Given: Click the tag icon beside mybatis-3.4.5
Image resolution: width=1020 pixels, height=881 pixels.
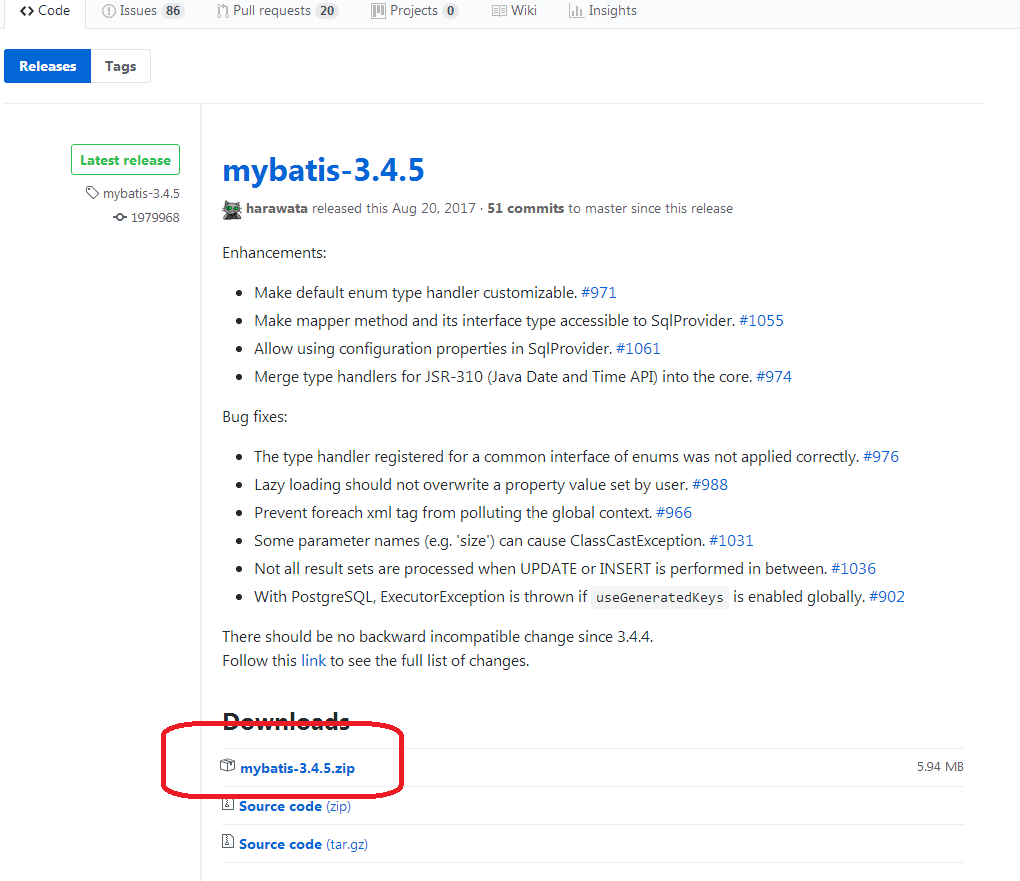Looking at the screenshot, I should pyautogui.click(x=92, y=193).
